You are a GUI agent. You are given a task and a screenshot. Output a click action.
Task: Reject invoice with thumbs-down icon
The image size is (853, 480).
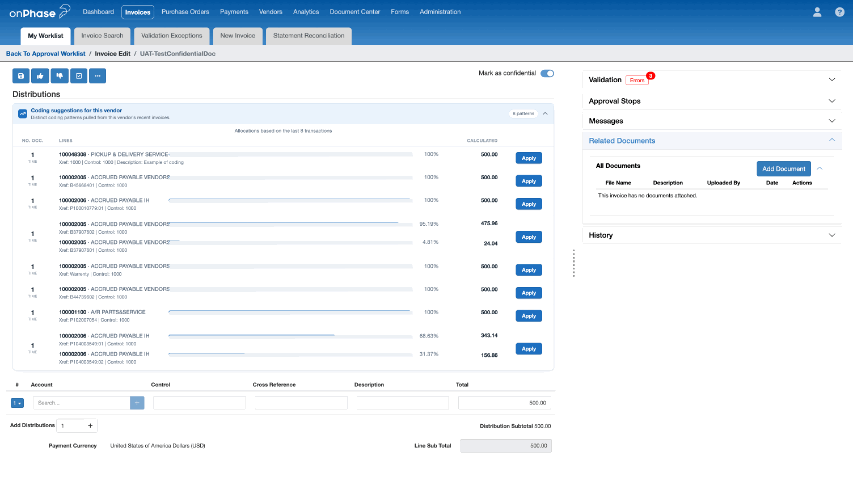point(59,76)
